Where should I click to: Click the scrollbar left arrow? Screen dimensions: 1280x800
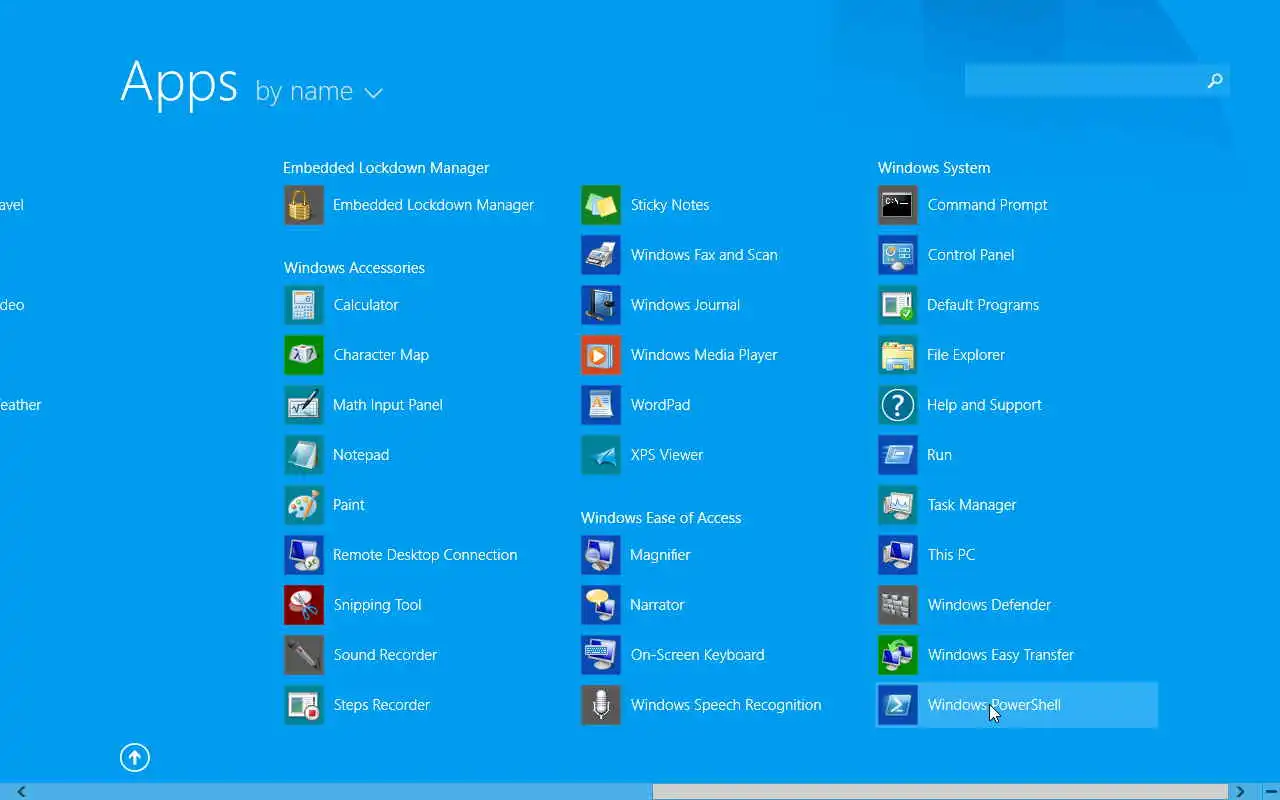pyautogui.click(x=20, y=791)
